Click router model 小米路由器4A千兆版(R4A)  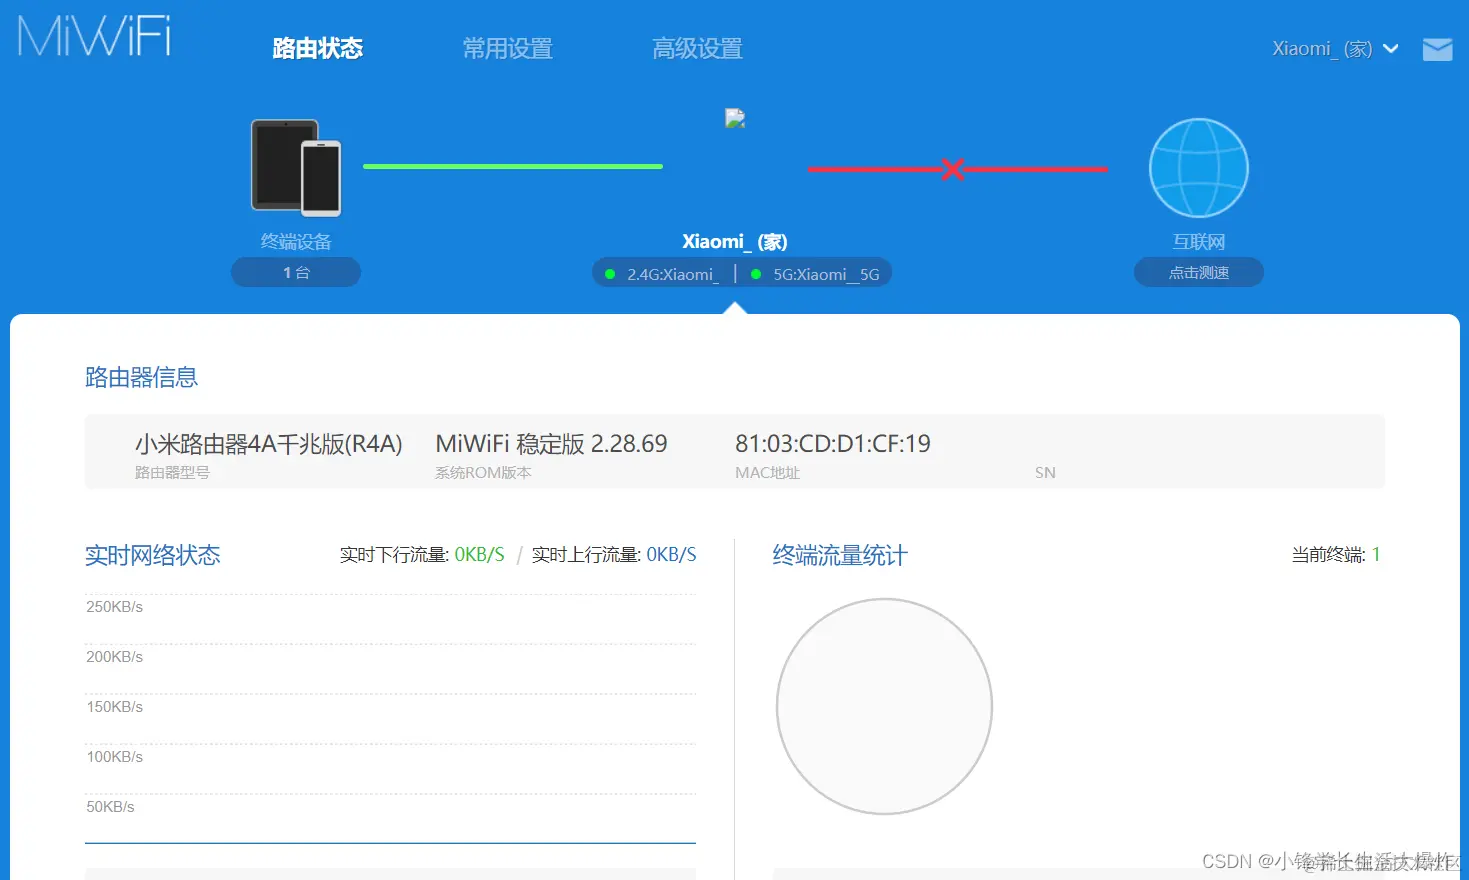click(269, 443)
